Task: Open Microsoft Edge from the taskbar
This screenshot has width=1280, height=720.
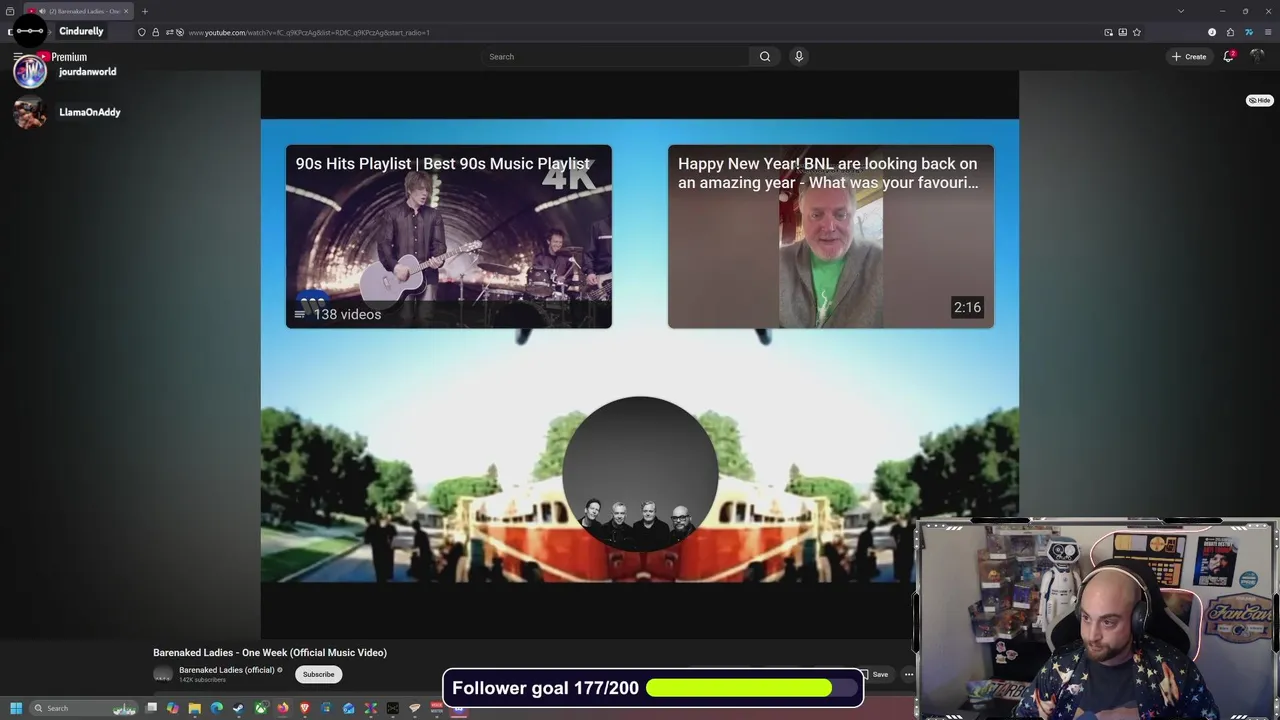Action: click(217, 708)
